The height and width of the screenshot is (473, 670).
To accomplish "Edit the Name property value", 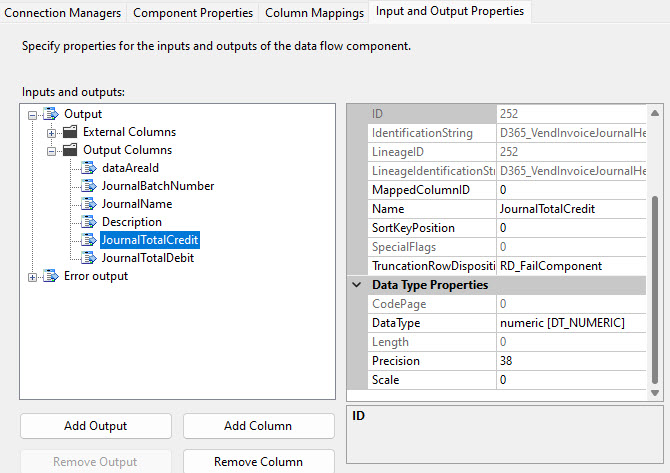I will [571, 209].
